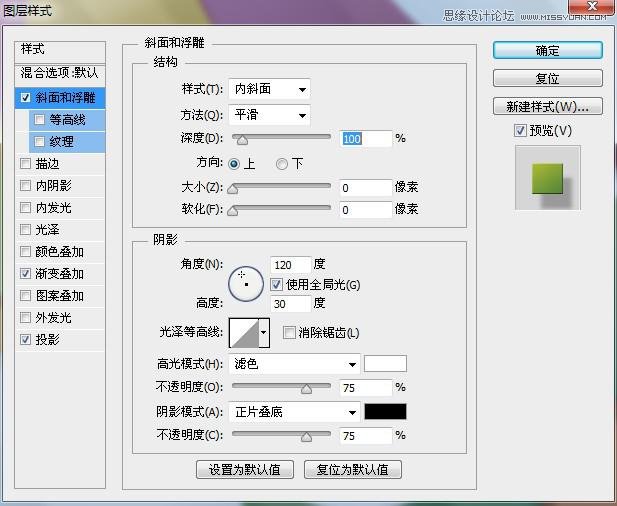Enable the 纹理 checkbox
Screen dimensions: 617x506
pyautogui.click(x=39, y=142)
